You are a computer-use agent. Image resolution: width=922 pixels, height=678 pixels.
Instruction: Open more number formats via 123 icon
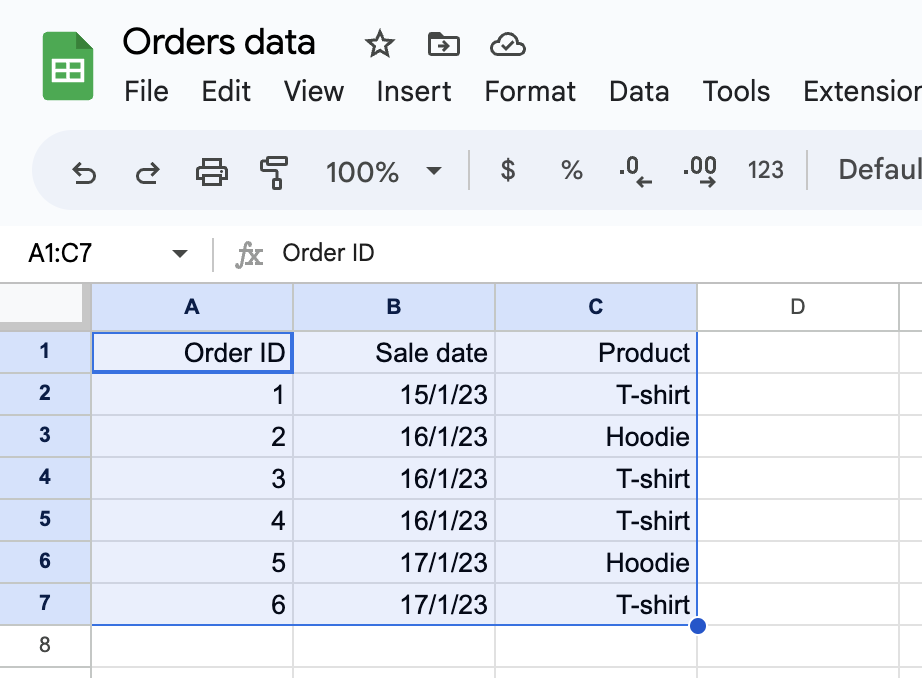tap(765, 170)
